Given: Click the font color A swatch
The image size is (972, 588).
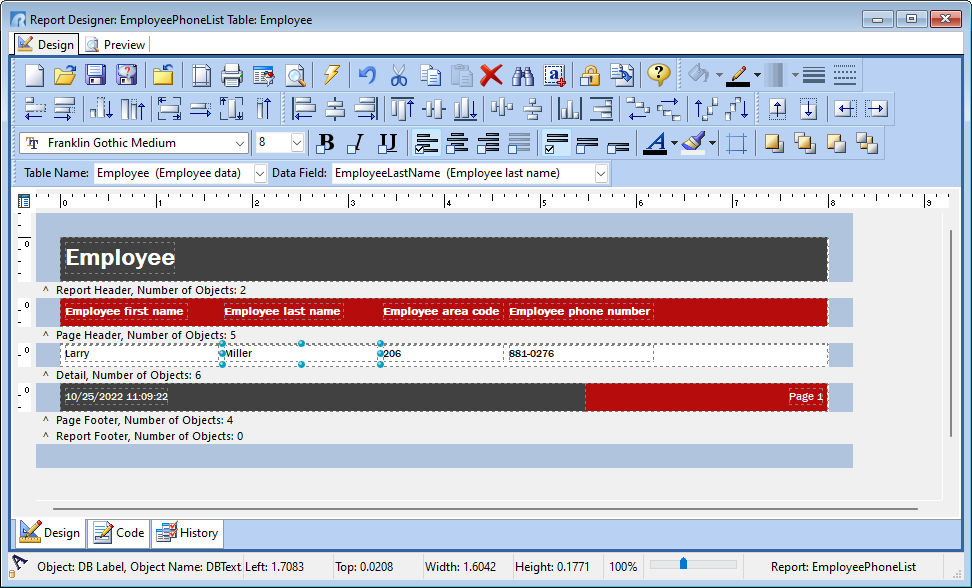Looking at the screenshot, I should tap(655, 143).
